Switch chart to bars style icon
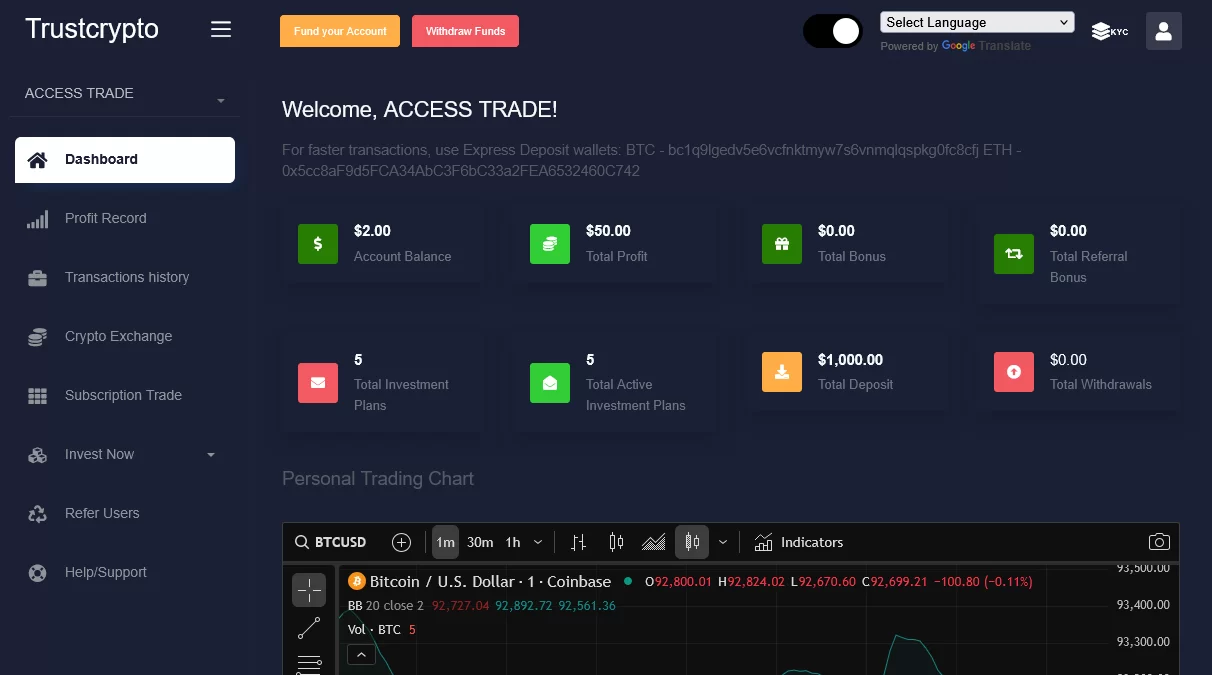The image size is (1212, 675). pyautogui.click(x=578, y=542)
